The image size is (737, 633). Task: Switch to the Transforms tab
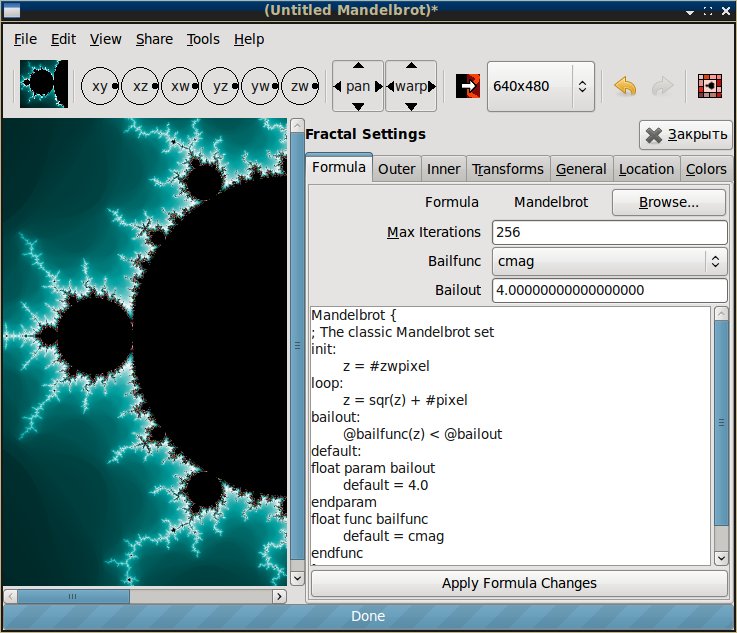click(508, 169)
